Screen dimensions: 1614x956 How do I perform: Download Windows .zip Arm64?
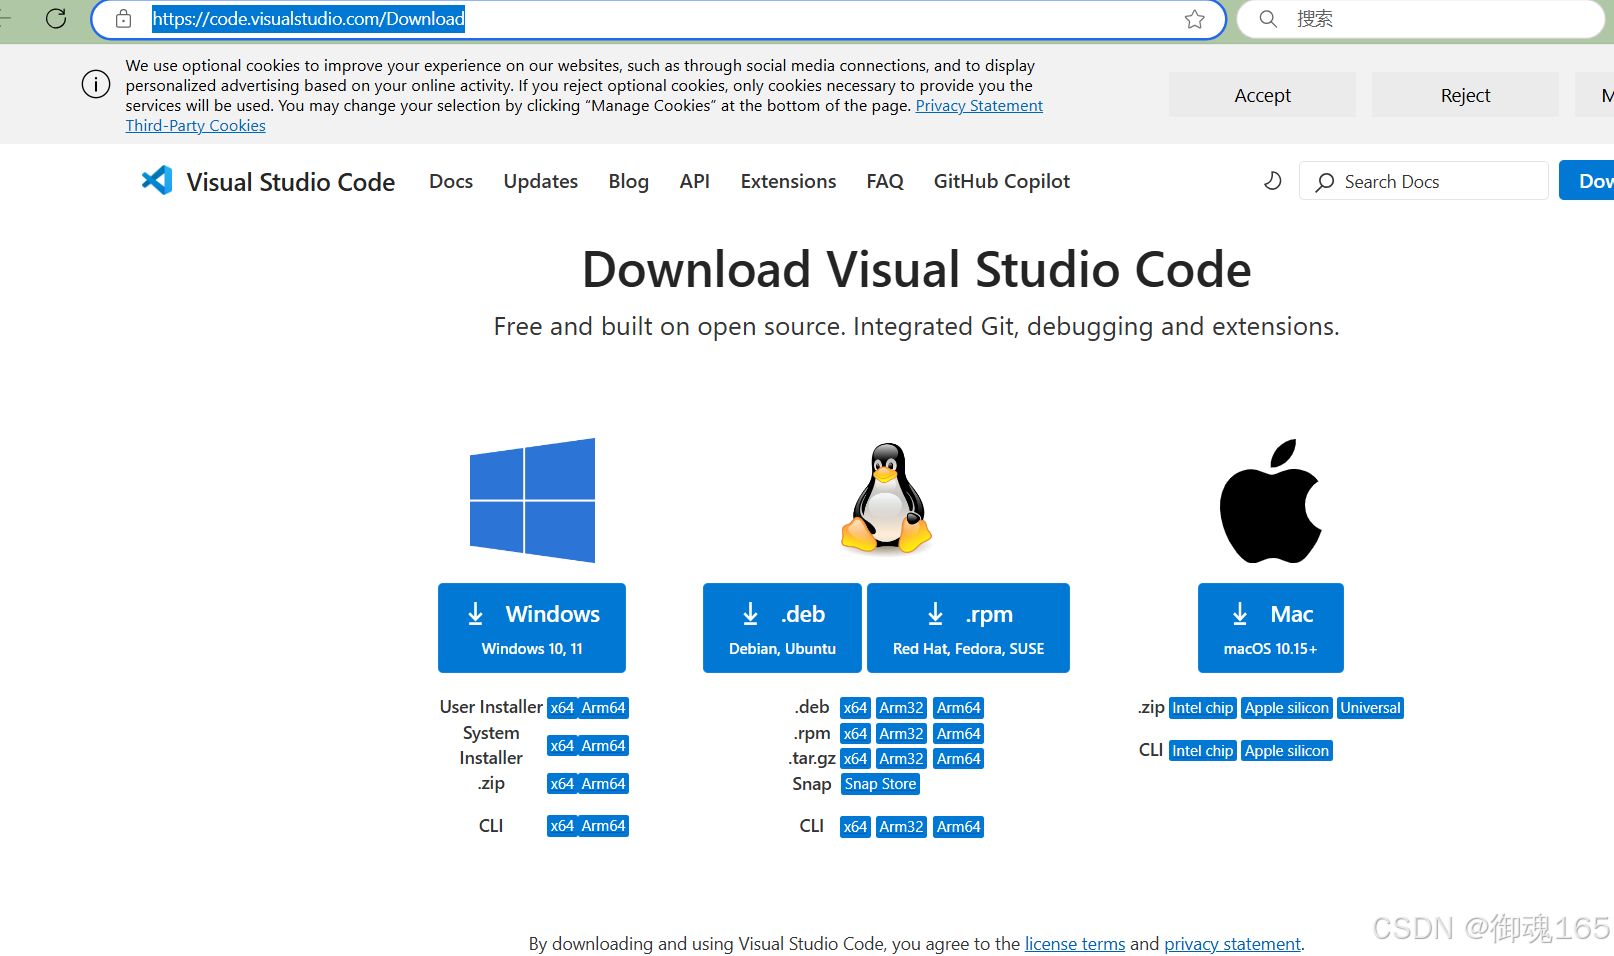(x=603, y=784)
